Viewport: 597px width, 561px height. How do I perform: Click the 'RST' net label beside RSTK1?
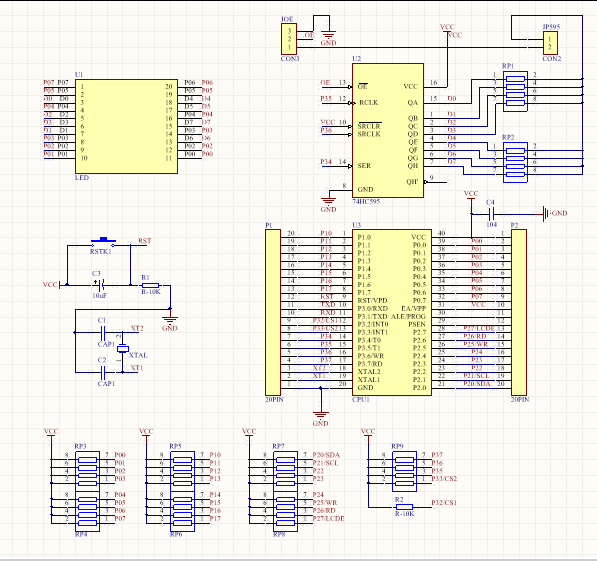point(145,241)
